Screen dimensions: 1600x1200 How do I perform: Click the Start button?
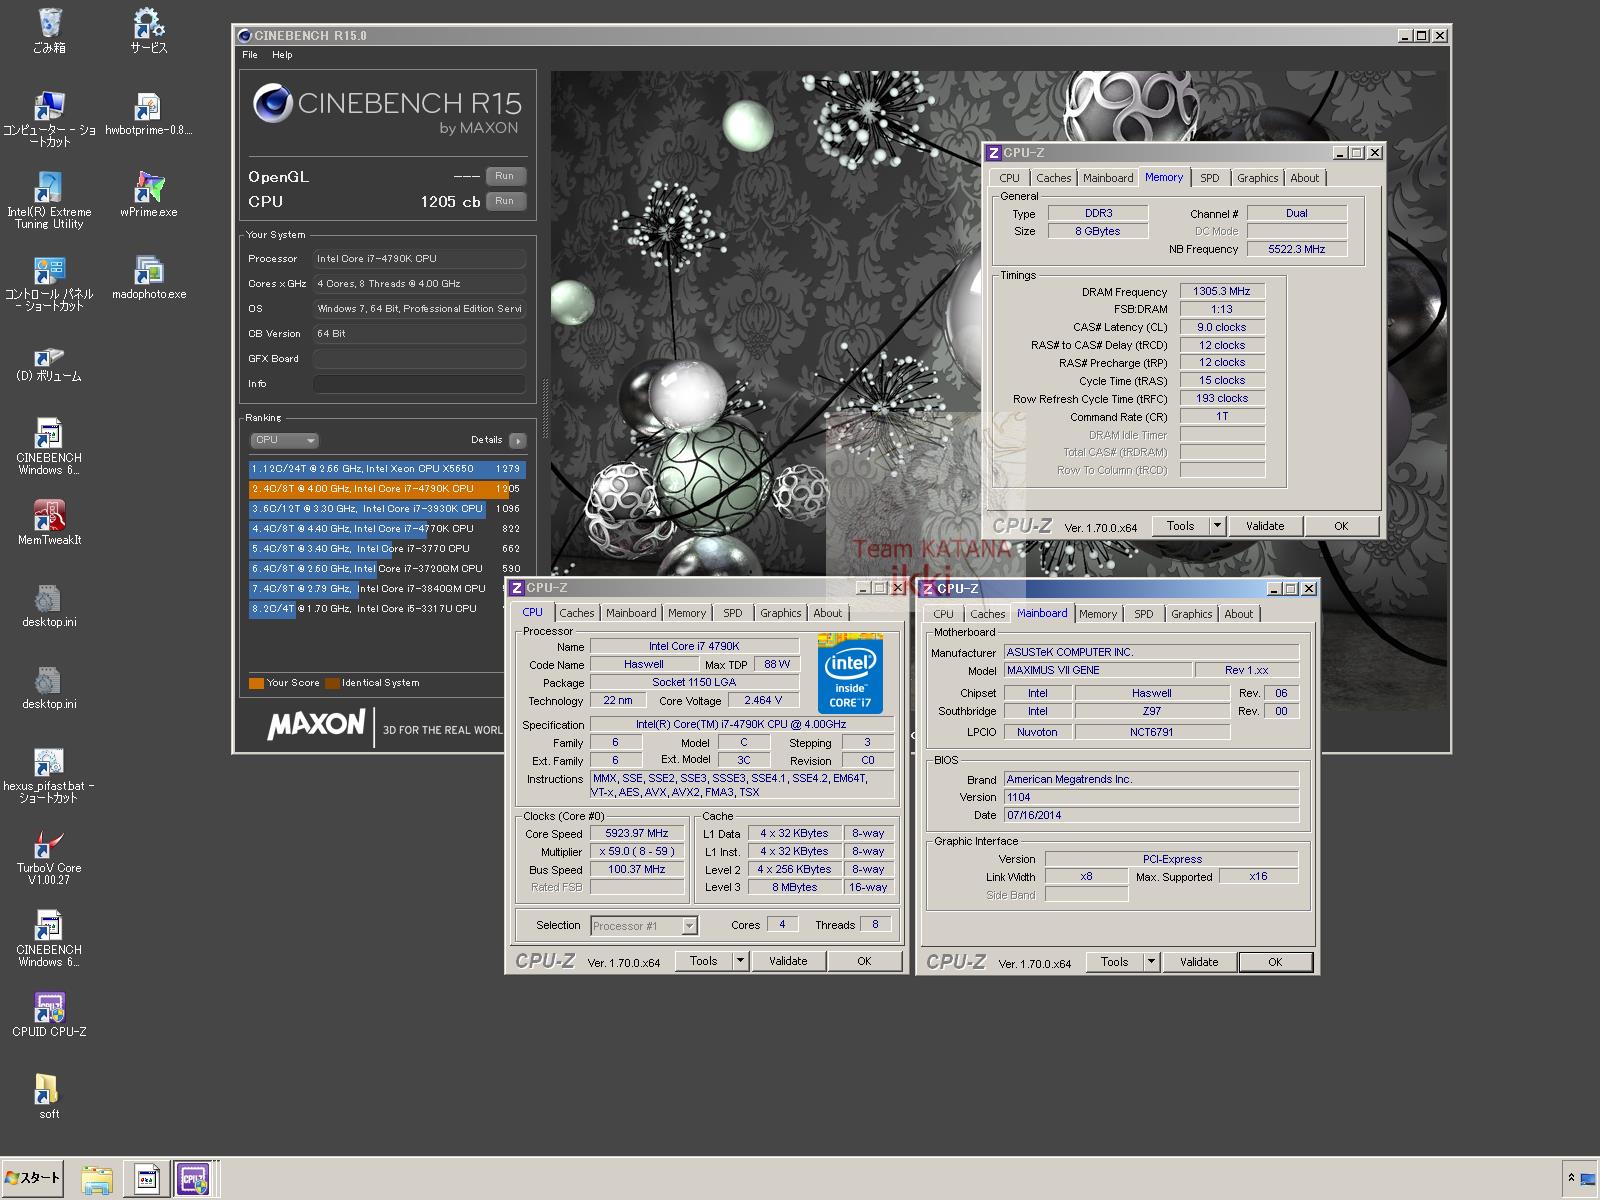coord(33,1178)
